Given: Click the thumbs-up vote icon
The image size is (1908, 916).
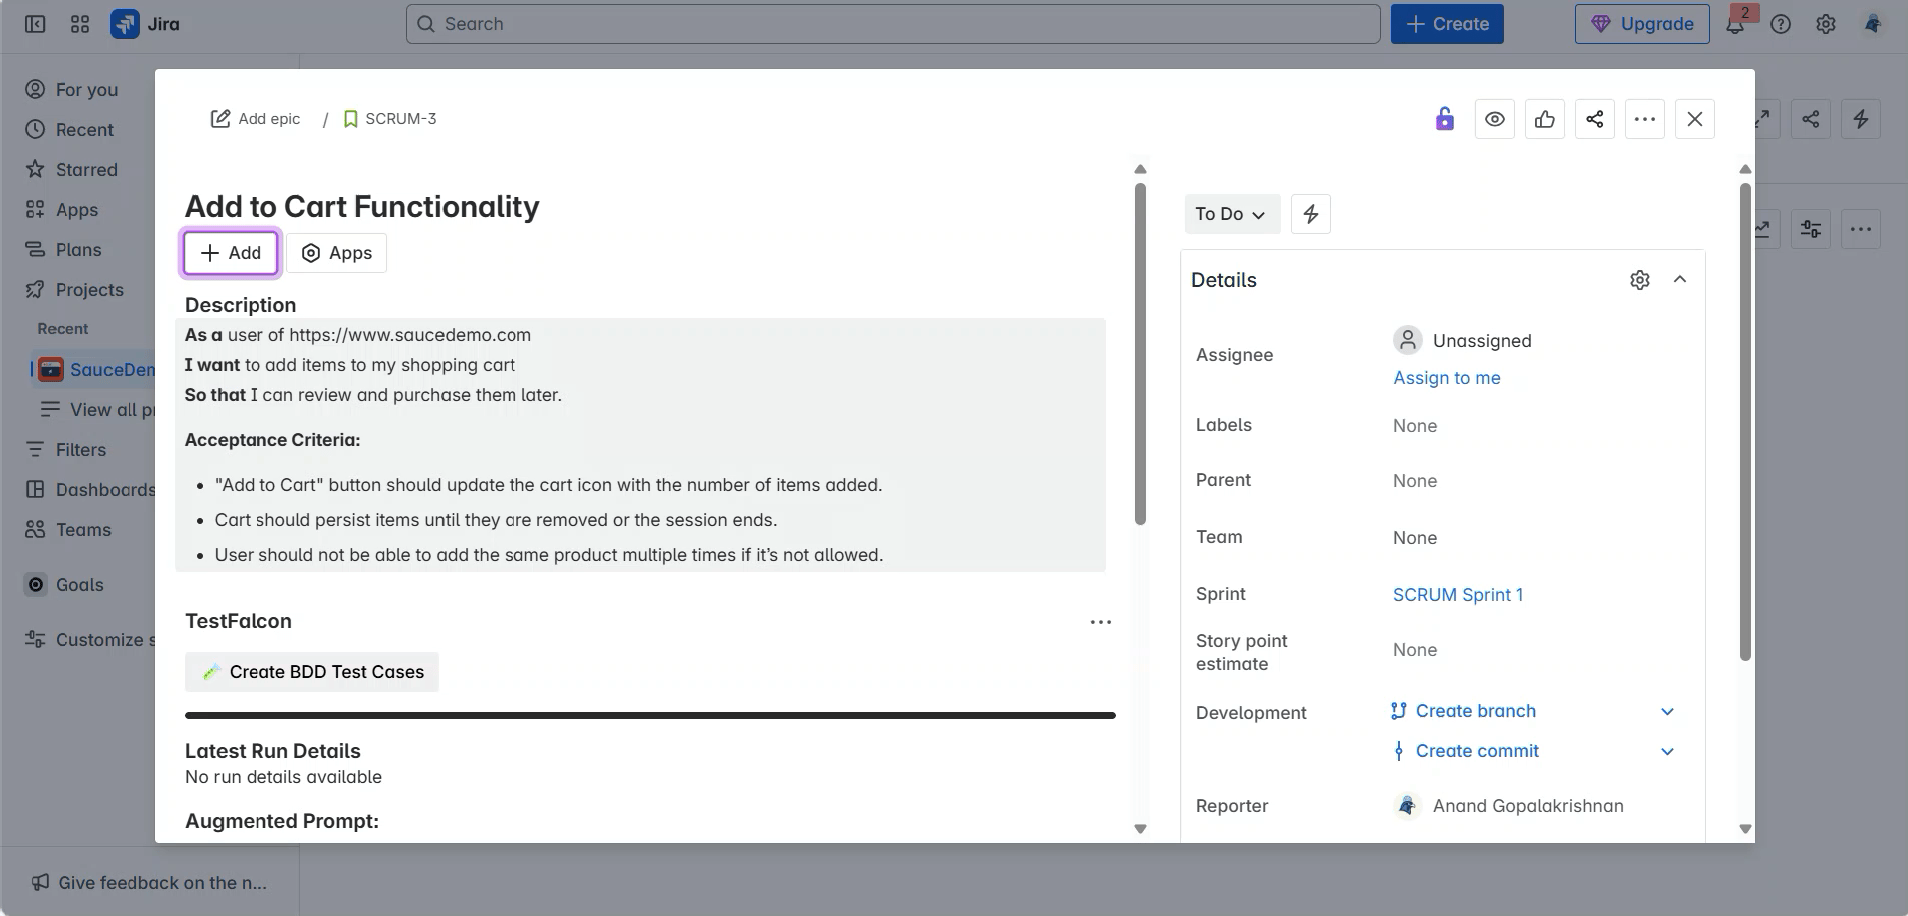Looking at the screenshot, I should pyautogui.click(x=1544, y=119).
